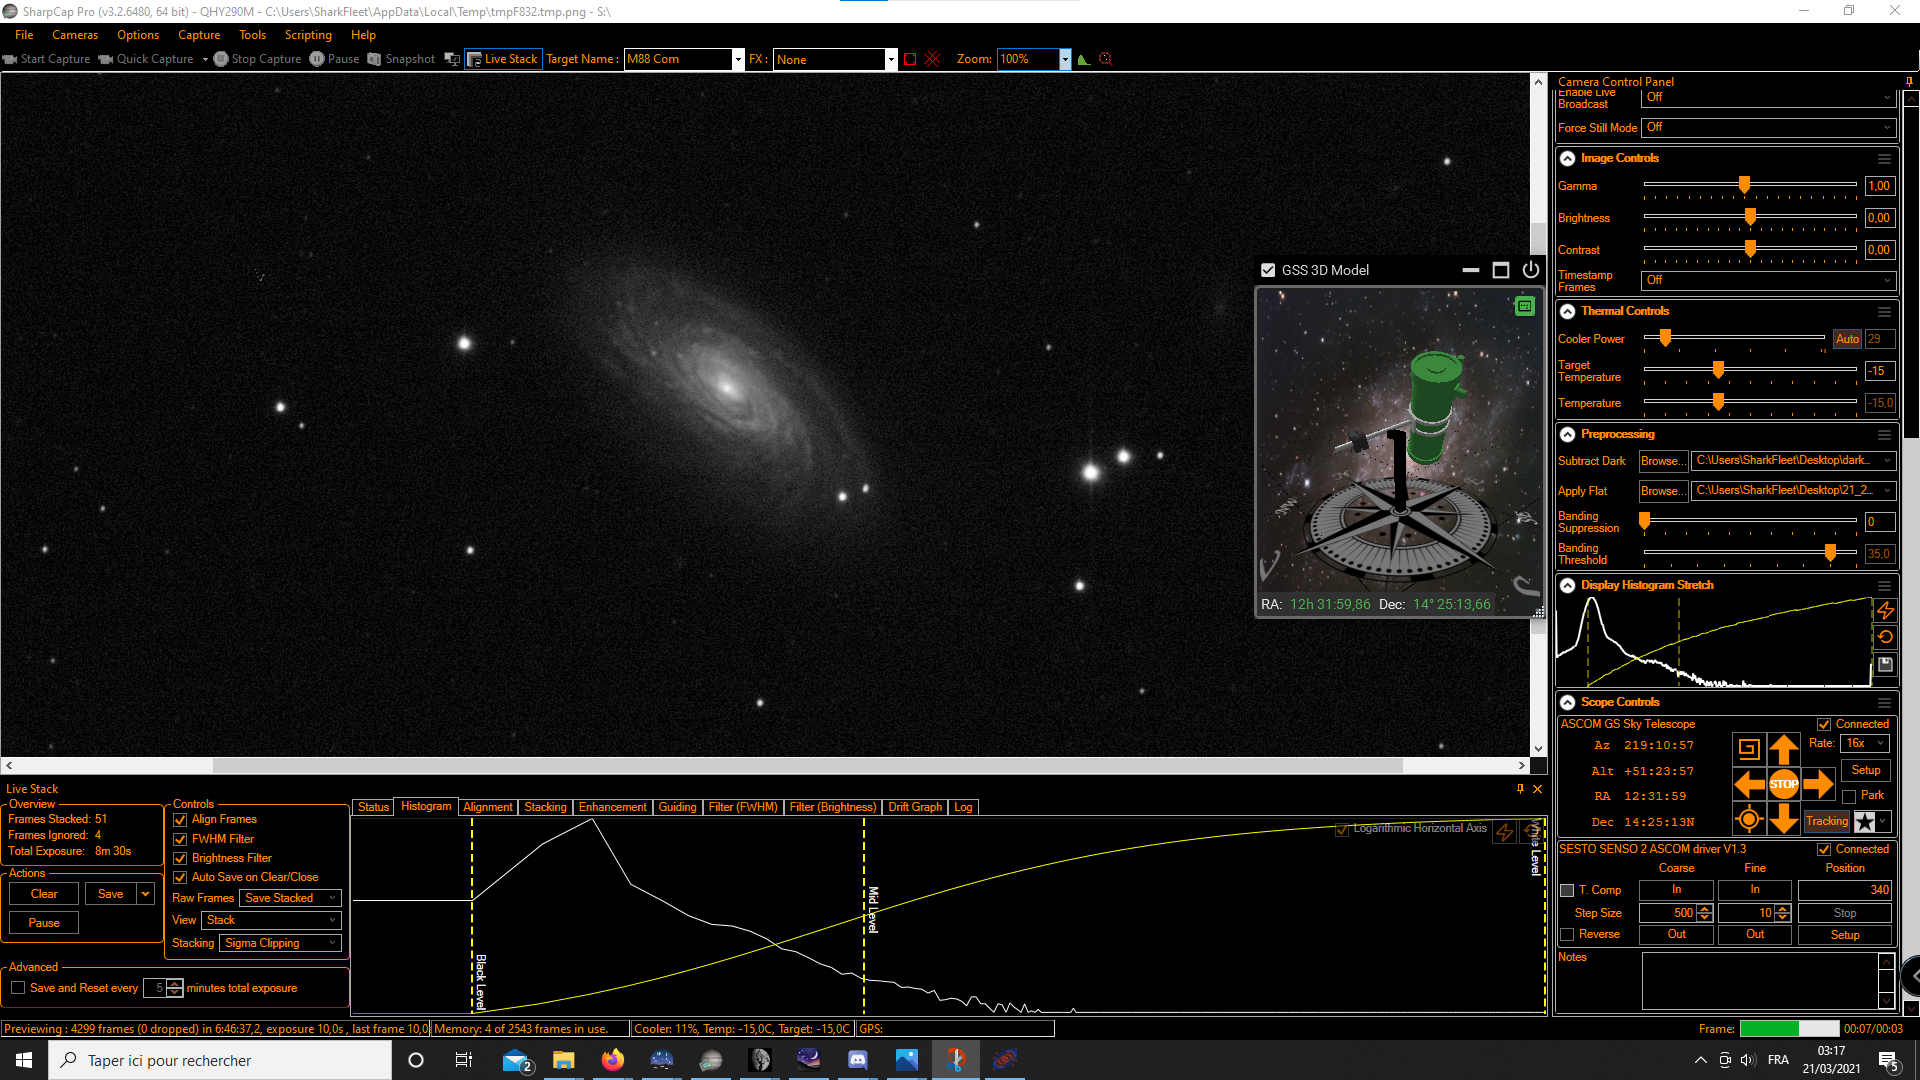This screenshot has height=1080, width=1920.
Task: Click the Clear button in Live Stack actions
Action: (44, 894)
